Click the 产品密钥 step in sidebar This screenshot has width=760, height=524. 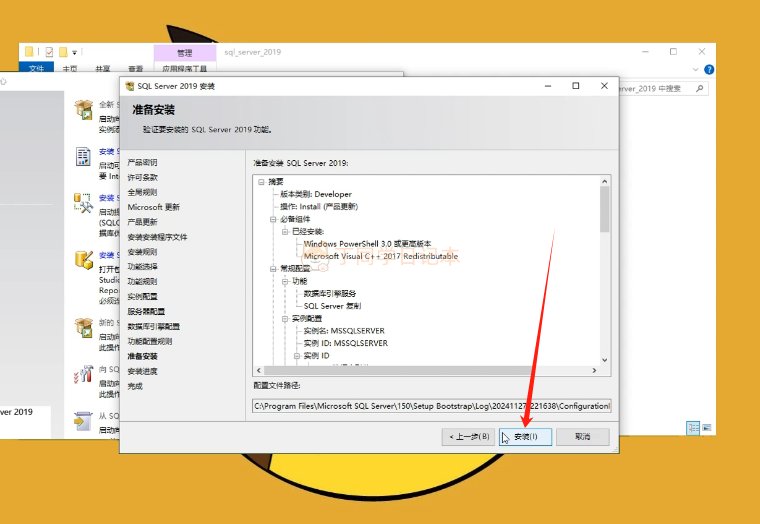point(142,162)
